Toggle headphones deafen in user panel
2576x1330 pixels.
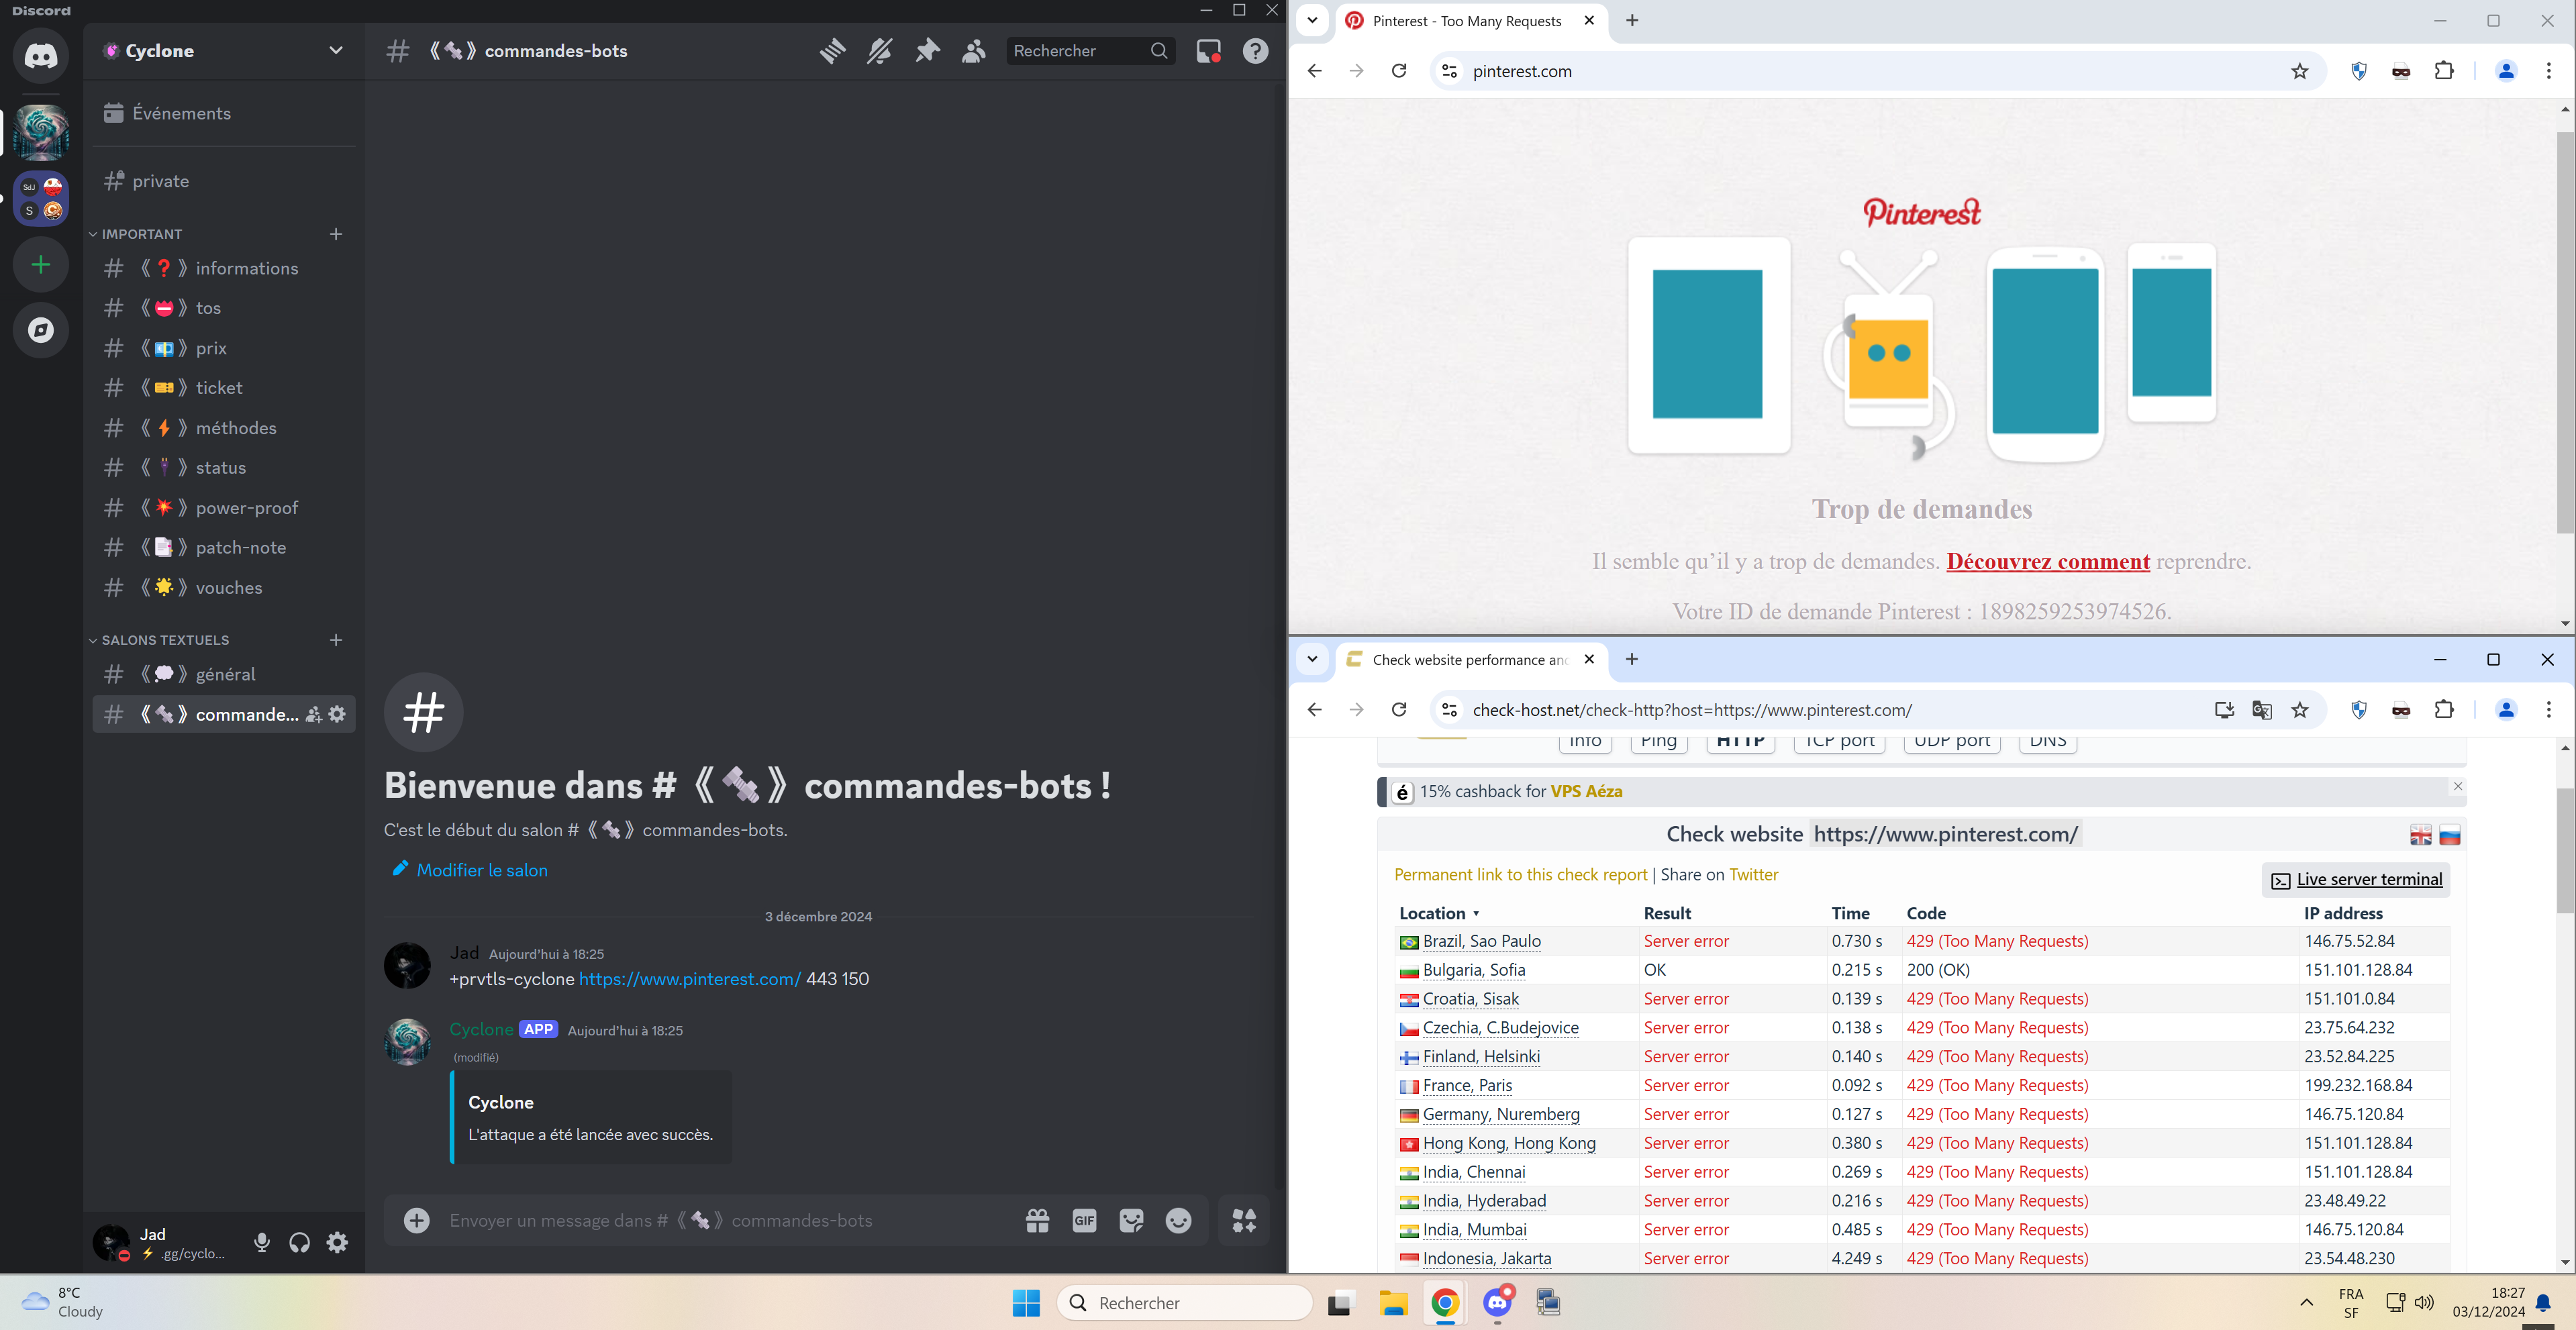(299, 1242)
